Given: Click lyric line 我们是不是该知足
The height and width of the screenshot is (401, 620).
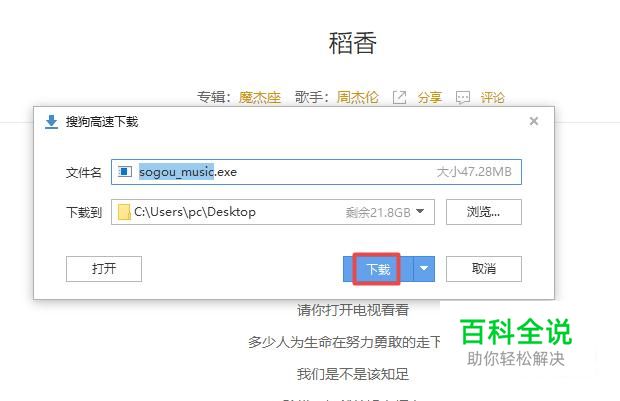Looking at the screenshot, I should [x=353, y=374].
